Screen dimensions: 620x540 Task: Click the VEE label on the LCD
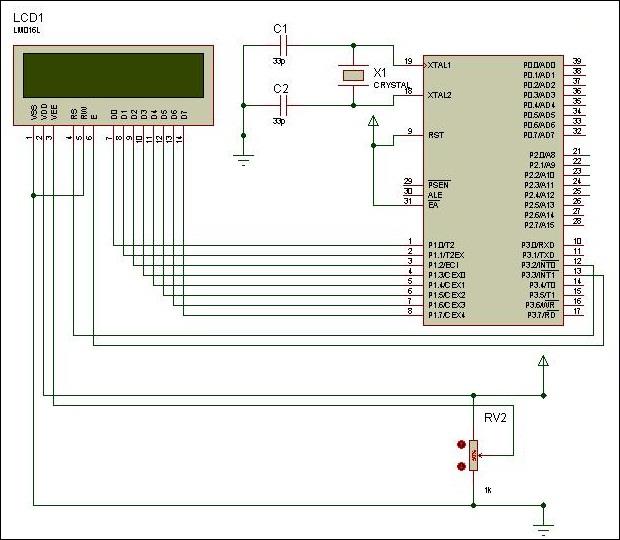tap(54, 112)
